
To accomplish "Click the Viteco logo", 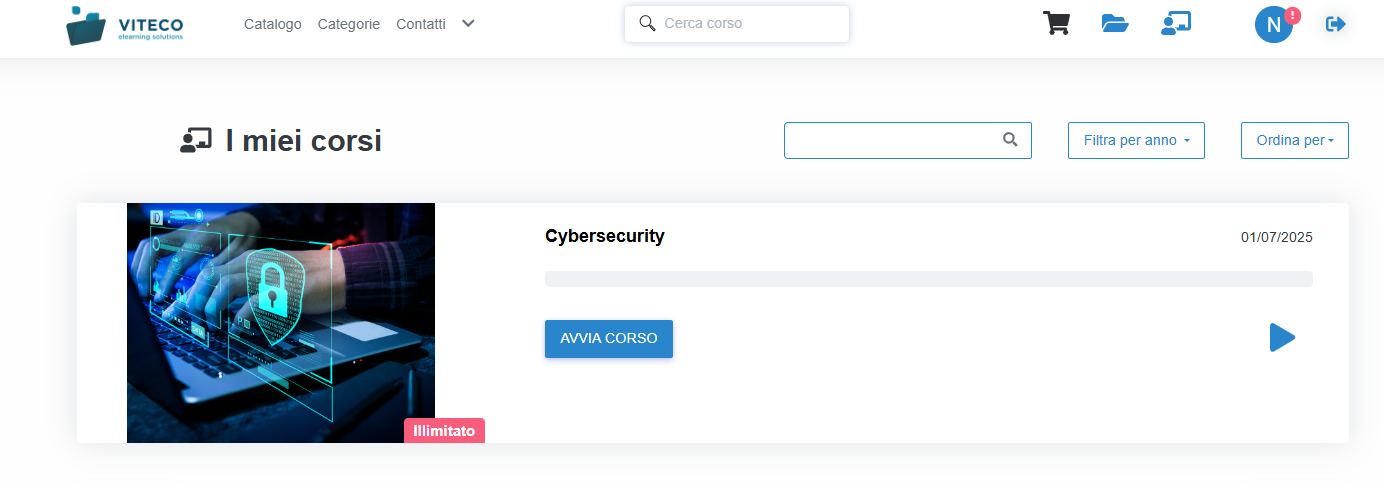I will click(x=125, y=25).
